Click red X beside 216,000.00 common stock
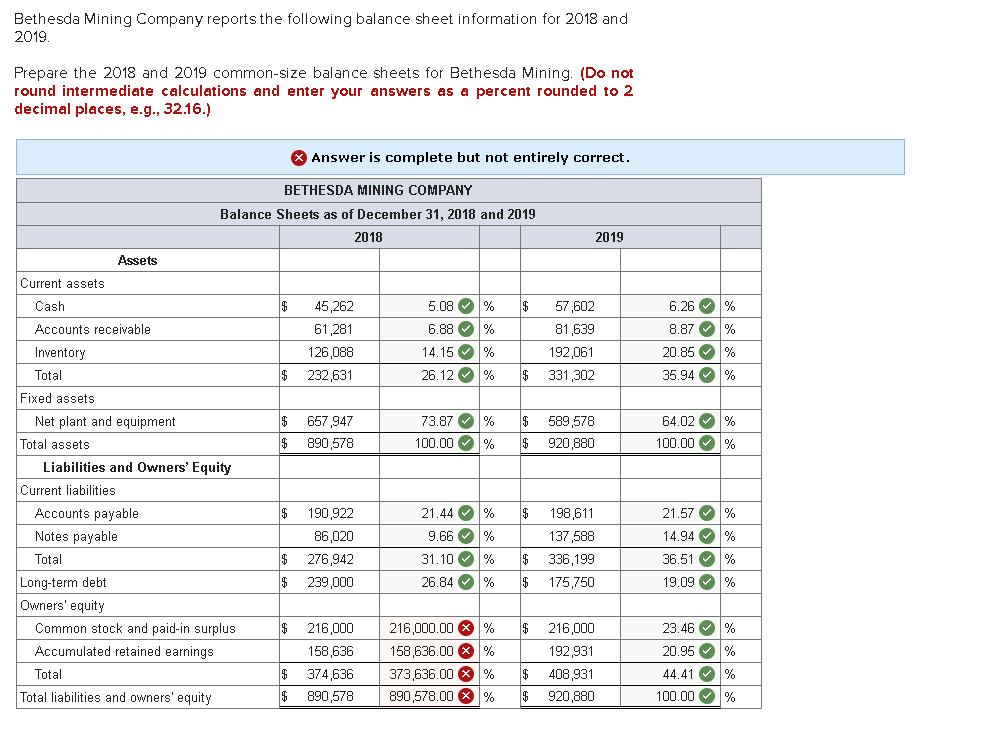This screenshot has width=984, height=734. click(466, 628)
